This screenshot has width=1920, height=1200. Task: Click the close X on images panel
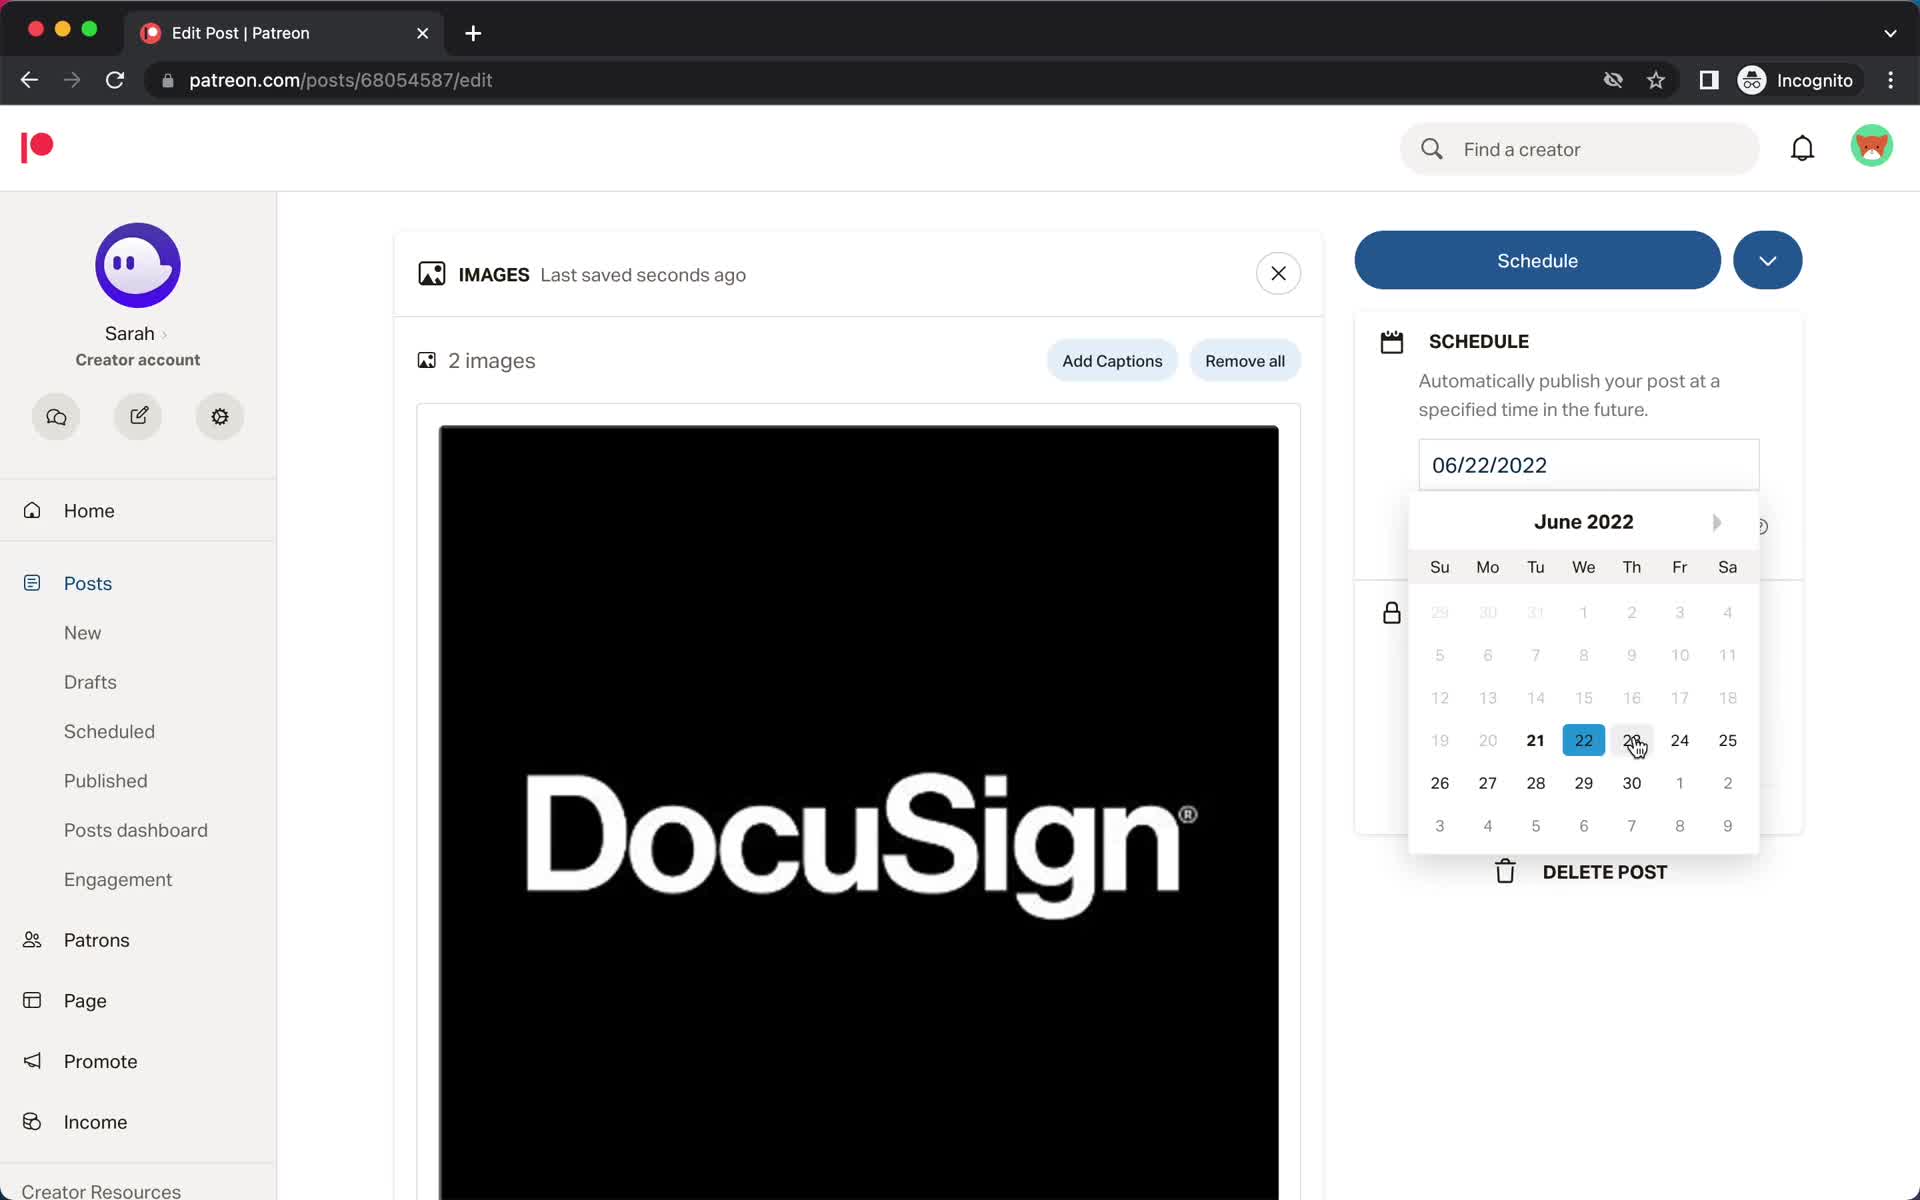click(1277, 272)
